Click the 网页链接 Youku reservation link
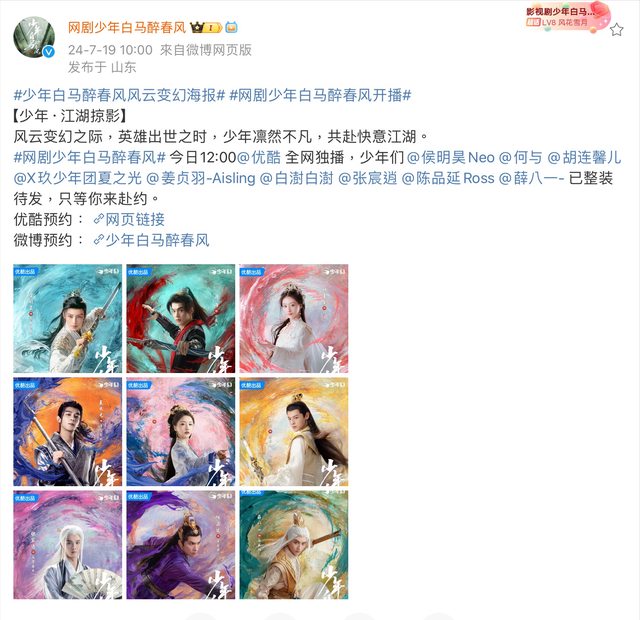 pos(129,220)
